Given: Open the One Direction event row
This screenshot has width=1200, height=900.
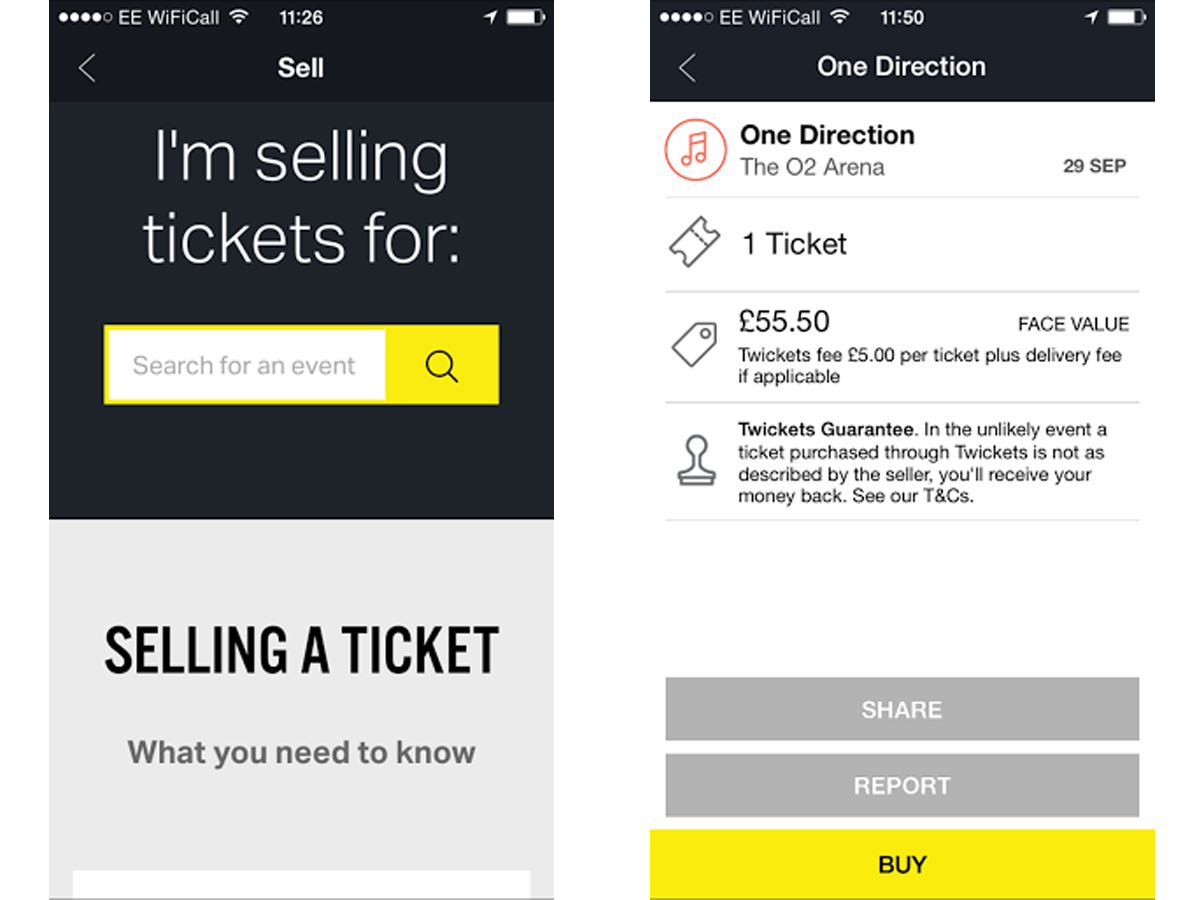Looking at the screenshot, I should click(x=902, y=150).
